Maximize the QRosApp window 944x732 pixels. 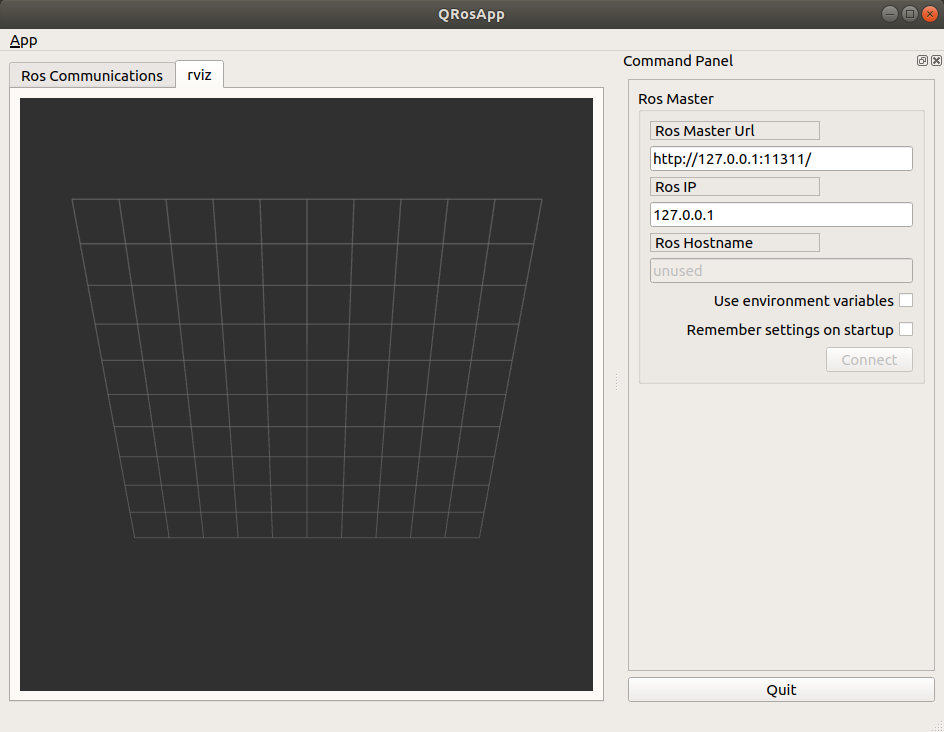point(910,14)
